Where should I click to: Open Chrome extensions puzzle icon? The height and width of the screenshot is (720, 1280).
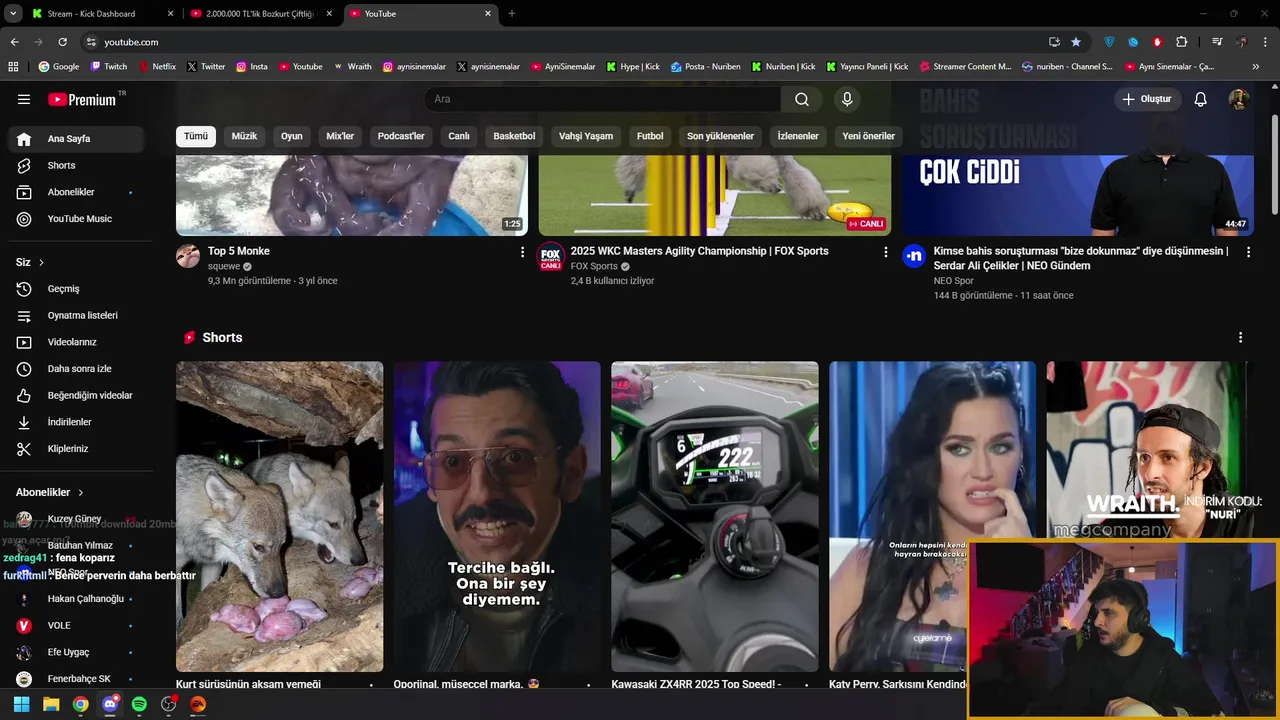[x=1181, y=42]
